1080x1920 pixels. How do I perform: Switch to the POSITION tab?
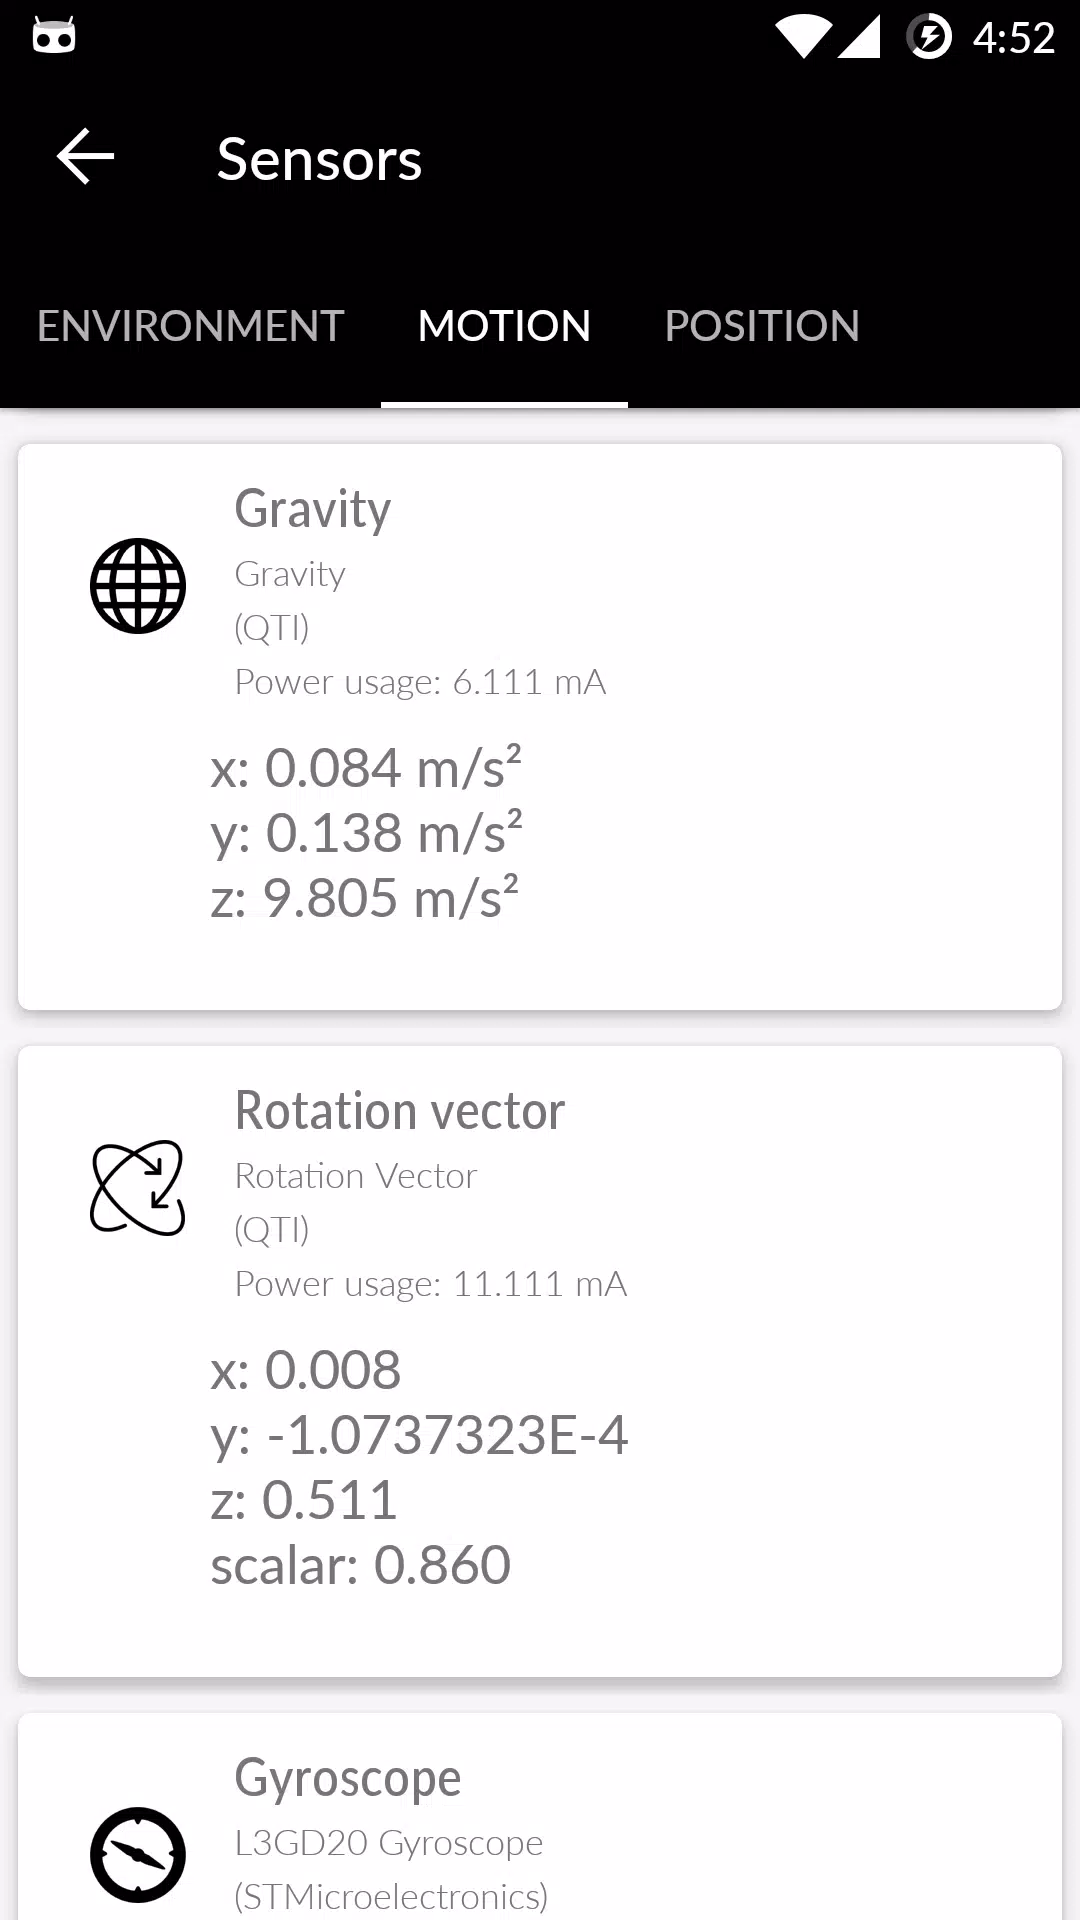click(762, 326)
